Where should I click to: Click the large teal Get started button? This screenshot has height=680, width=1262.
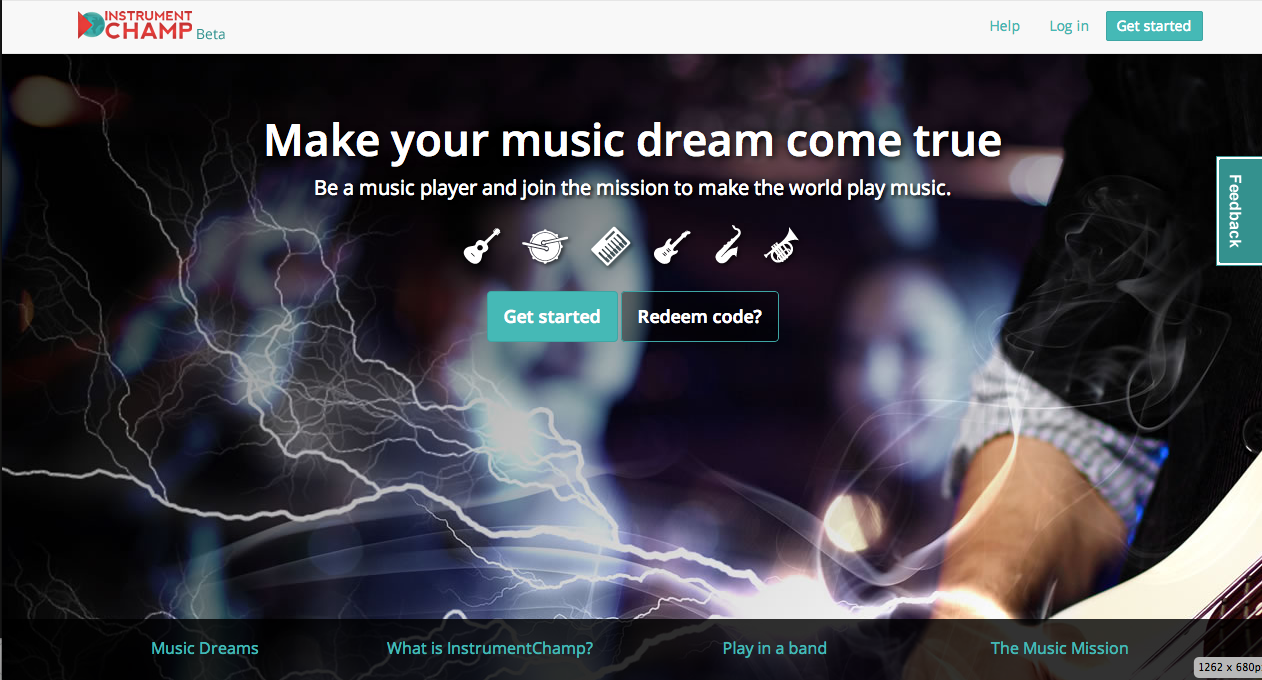(552, 316)
